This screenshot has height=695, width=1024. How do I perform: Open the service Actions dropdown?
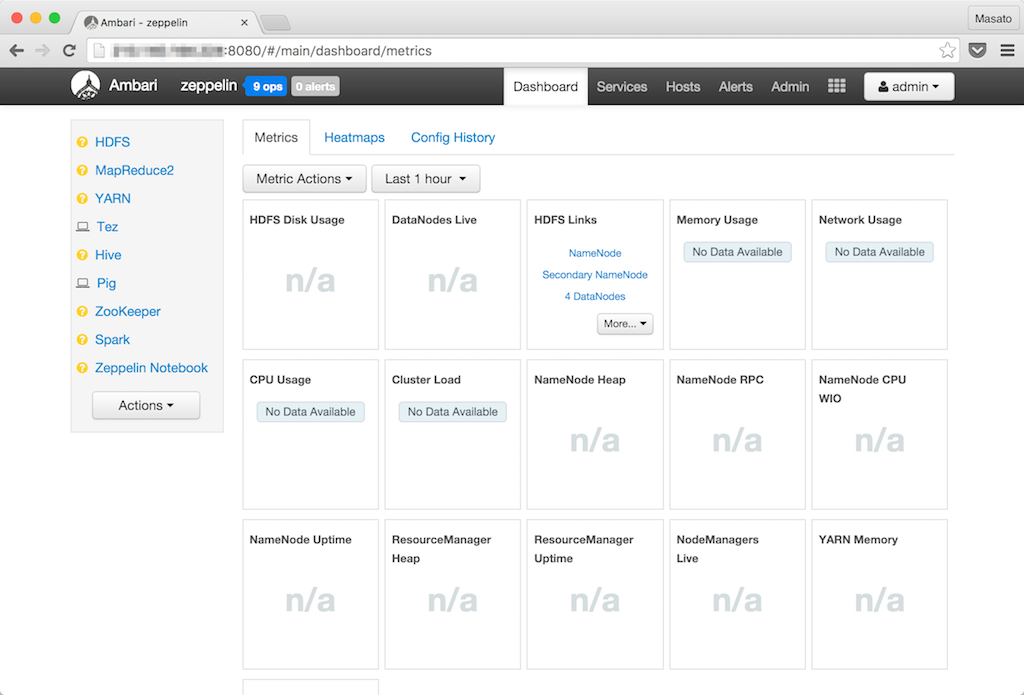click(146, 406)
